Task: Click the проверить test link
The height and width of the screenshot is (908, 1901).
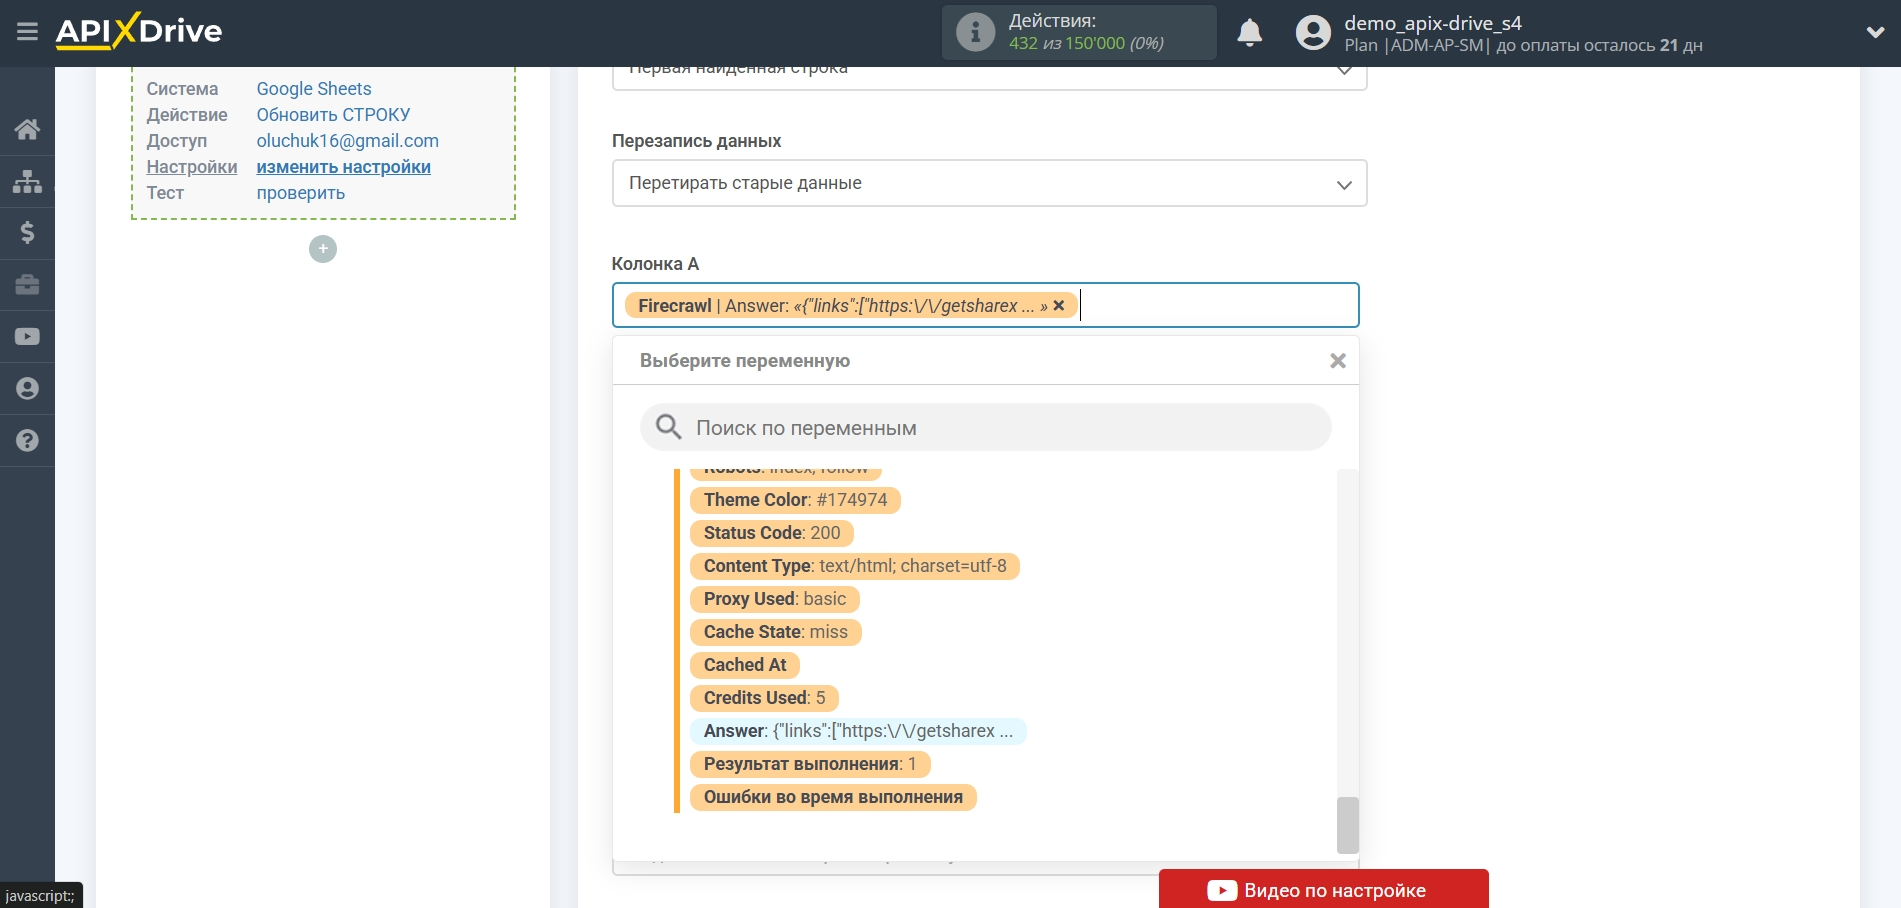Action: pos(299,192)
